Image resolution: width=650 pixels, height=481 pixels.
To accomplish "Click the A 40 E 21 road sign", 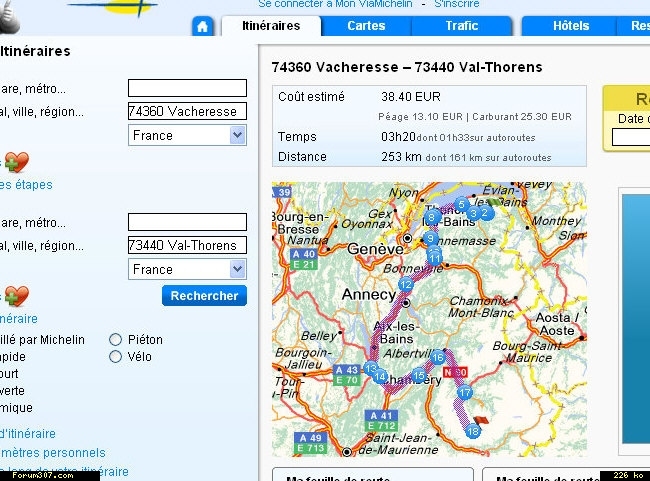I will click(303, 259).
